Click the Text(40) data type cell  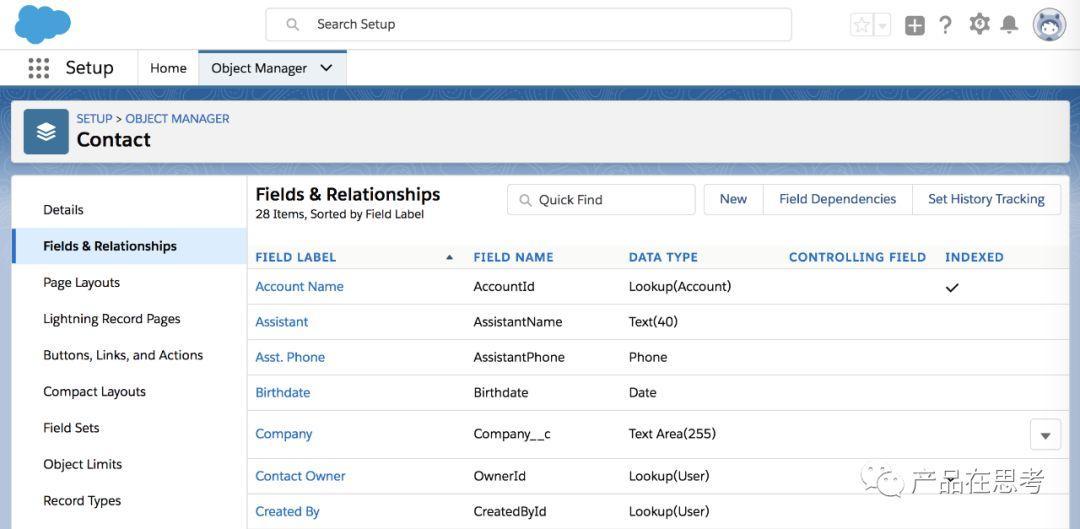tap(653, 322)
